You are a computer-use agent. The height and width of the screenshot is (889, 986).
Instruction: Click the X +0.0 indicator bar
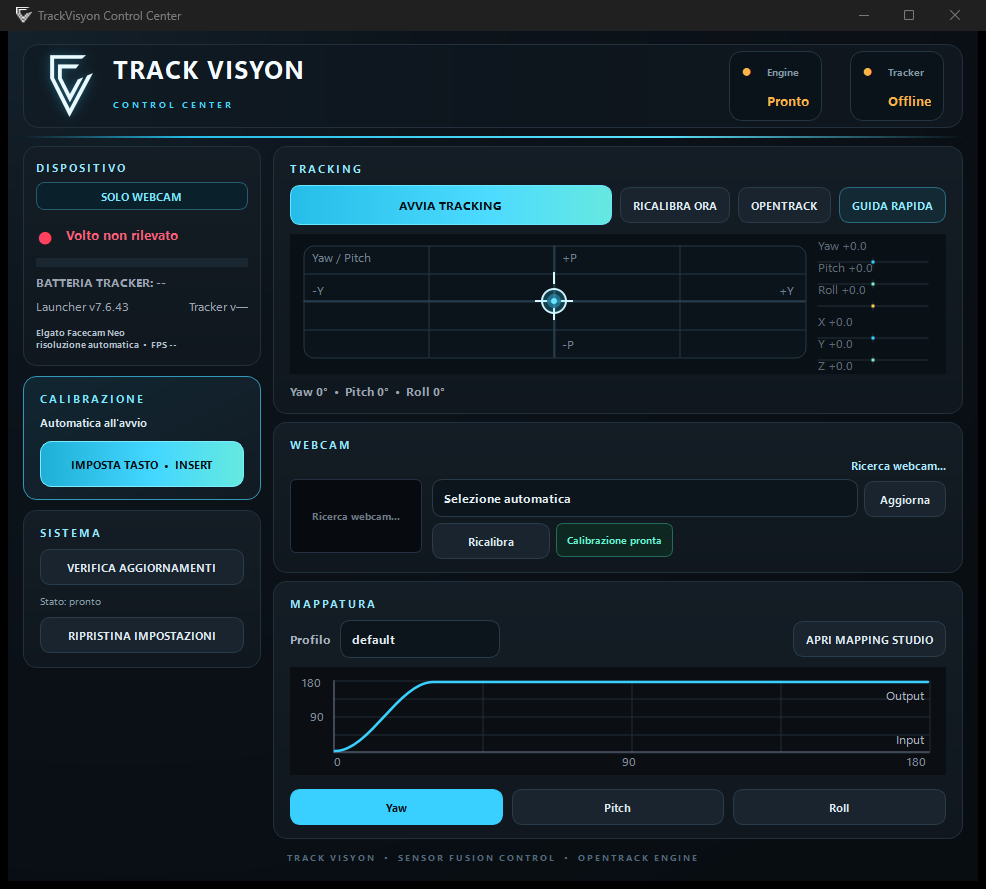tap(873, 338)
